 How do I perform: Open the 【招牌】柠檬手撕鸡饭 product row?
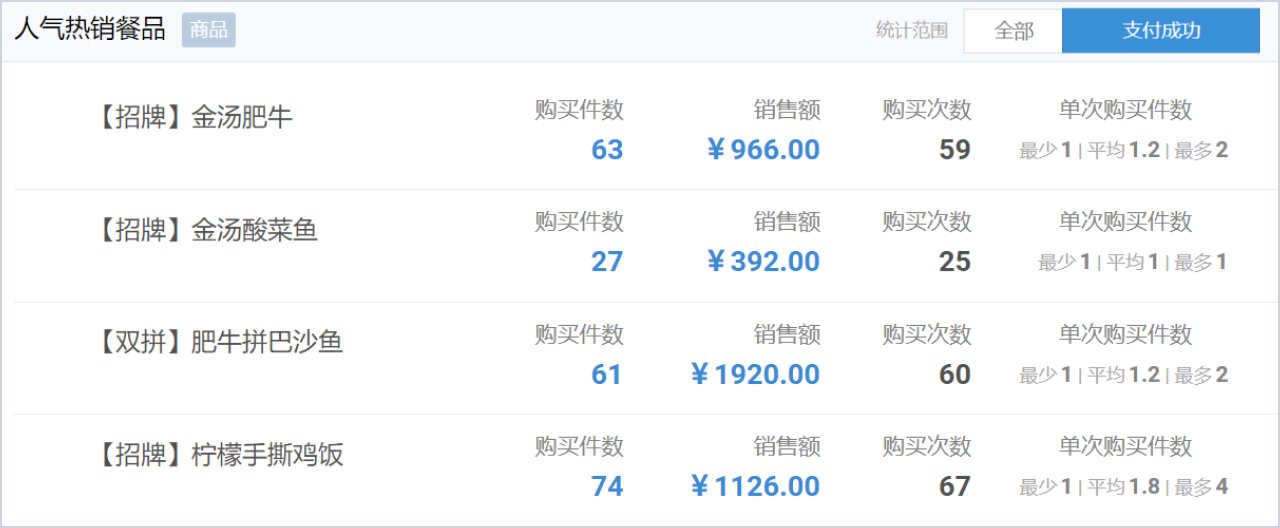tap(219, 456)
